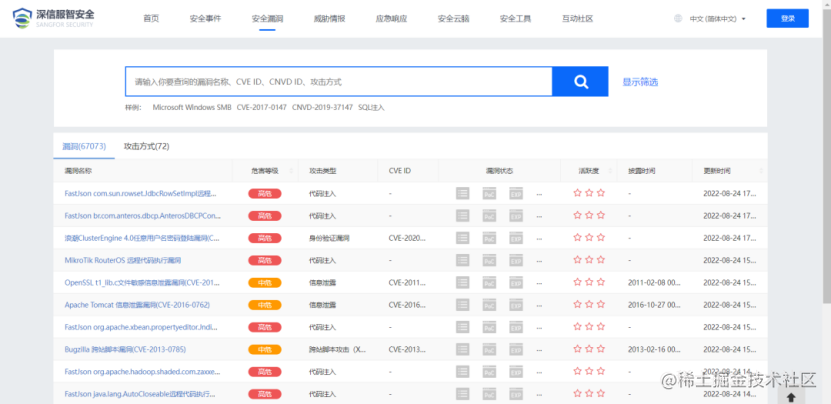Image resolution: width=831 pixels, height=404 pixels.
Task: Open MikroTik RouterOS vulnerability link
Action: (124, 260)
